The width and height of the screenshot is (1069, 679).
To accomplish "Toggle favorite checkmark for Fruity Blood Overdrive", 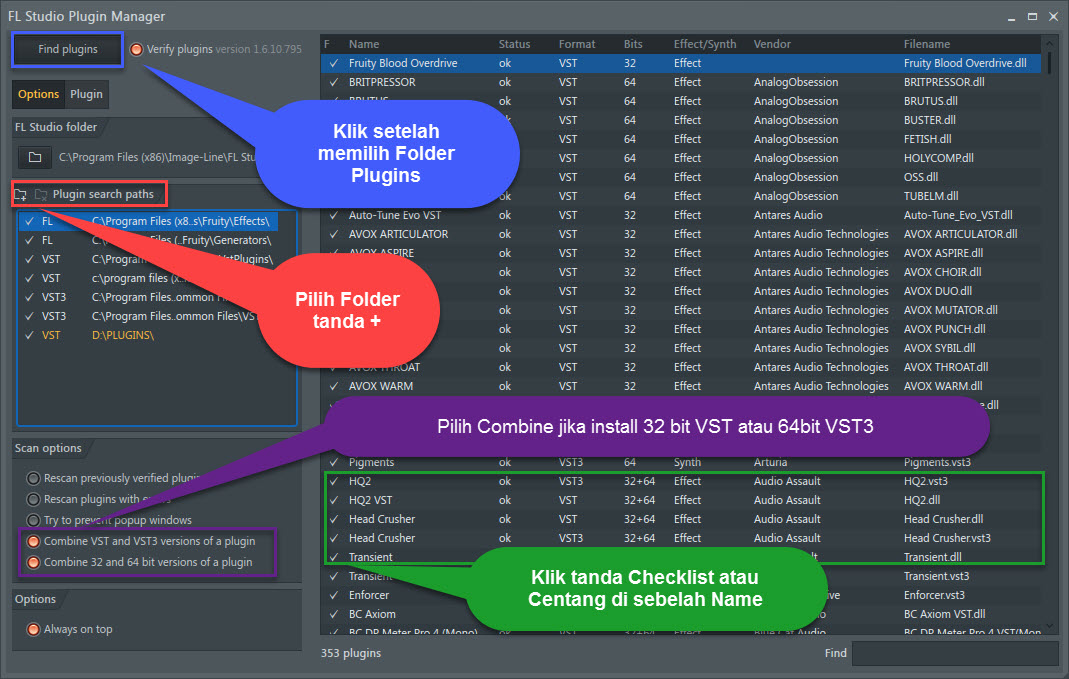I will point(333,63).
